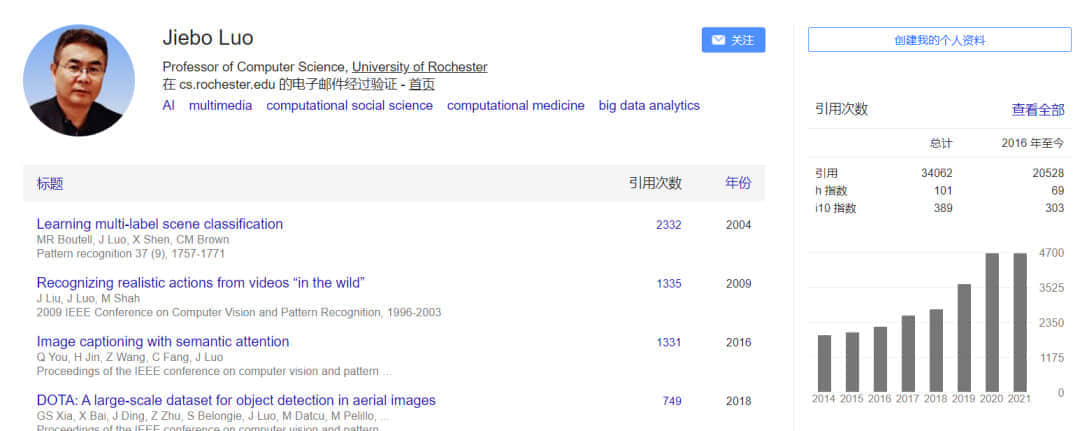Click the year 2009 of the second paper

pos(738,284)
